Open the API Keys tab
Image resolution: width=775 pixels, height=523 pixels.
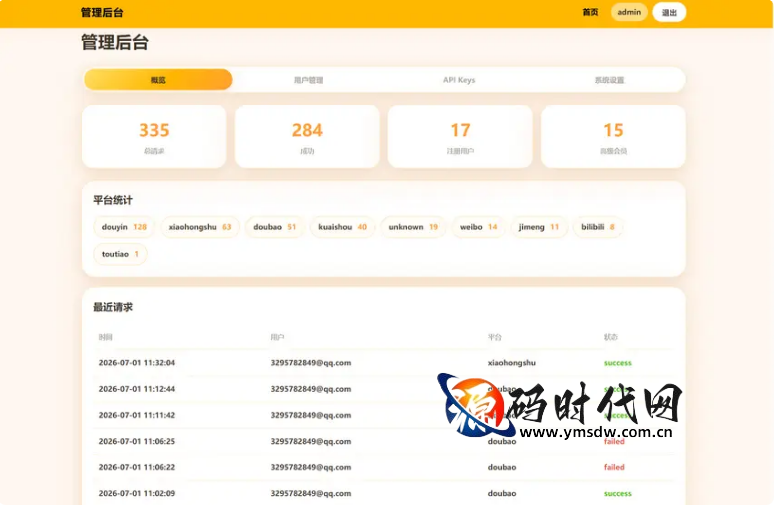[x=459, y=80]
